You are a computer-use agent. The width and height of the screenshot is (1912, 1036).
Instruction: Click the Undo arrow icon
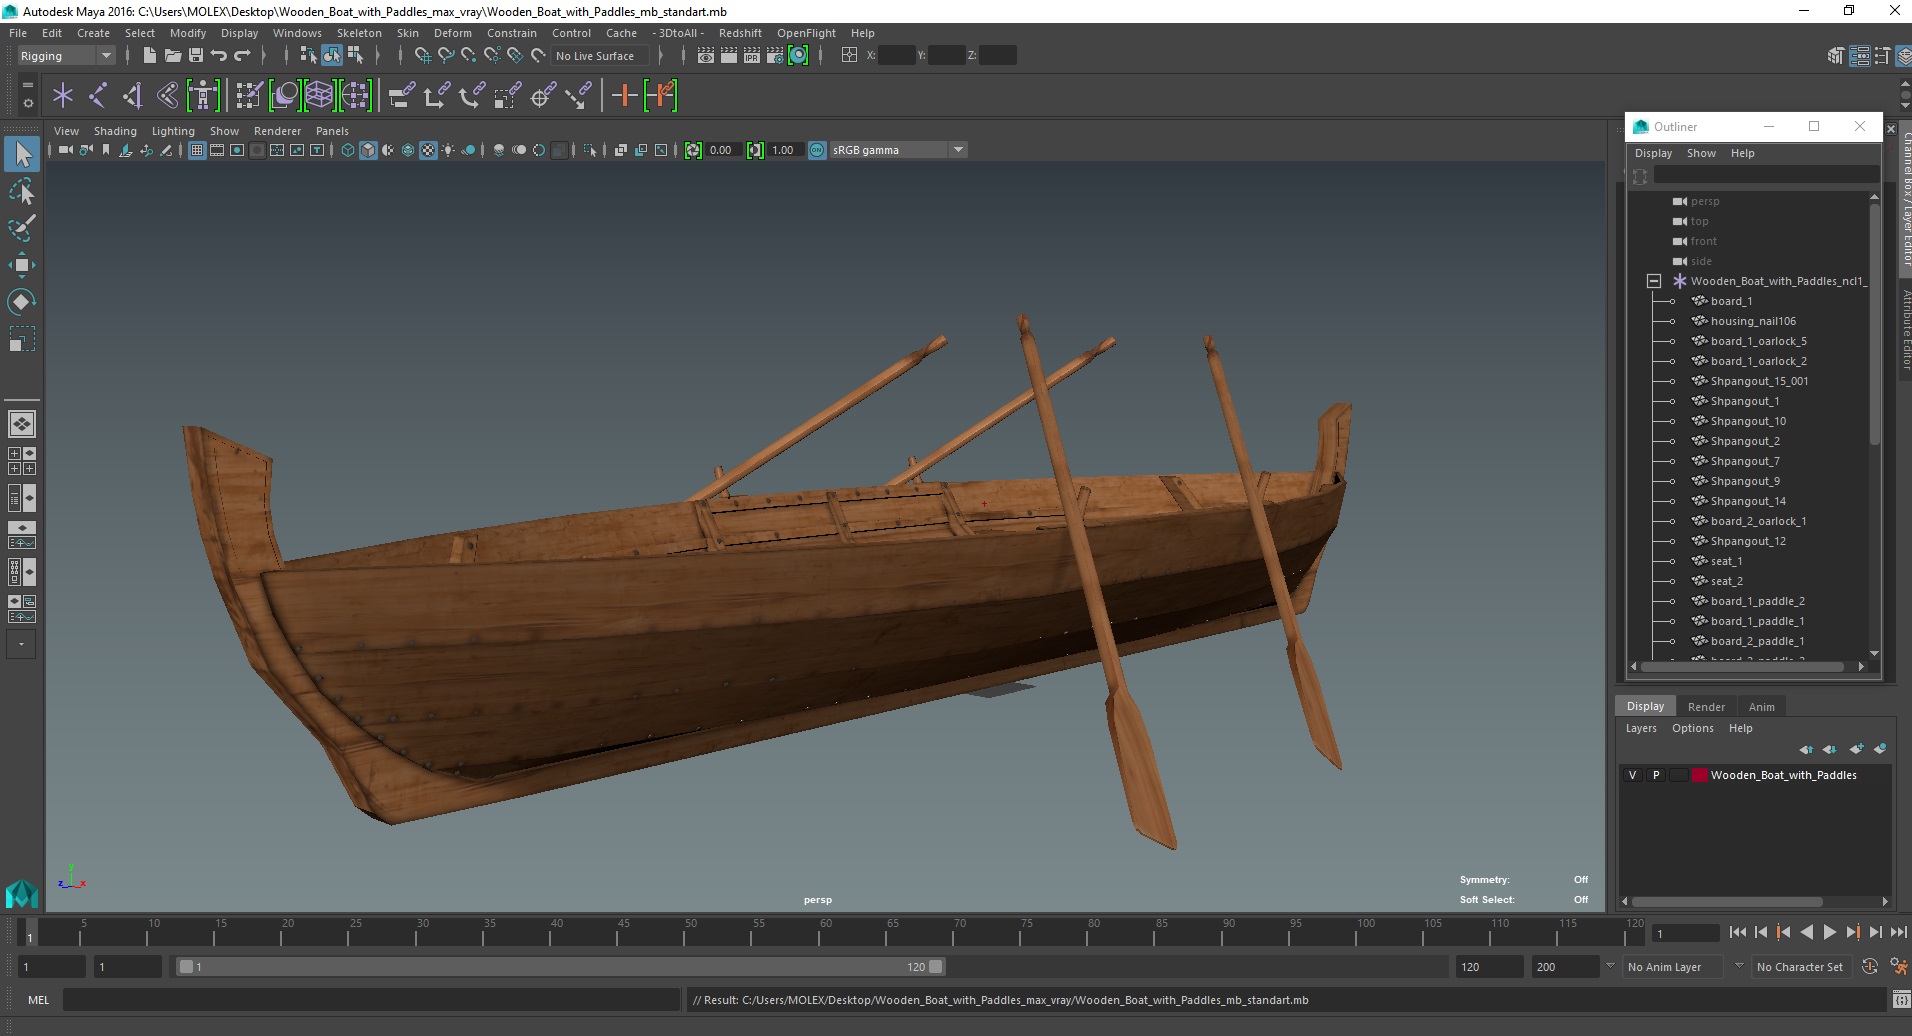pyautogui.click(x=219, y=56)
